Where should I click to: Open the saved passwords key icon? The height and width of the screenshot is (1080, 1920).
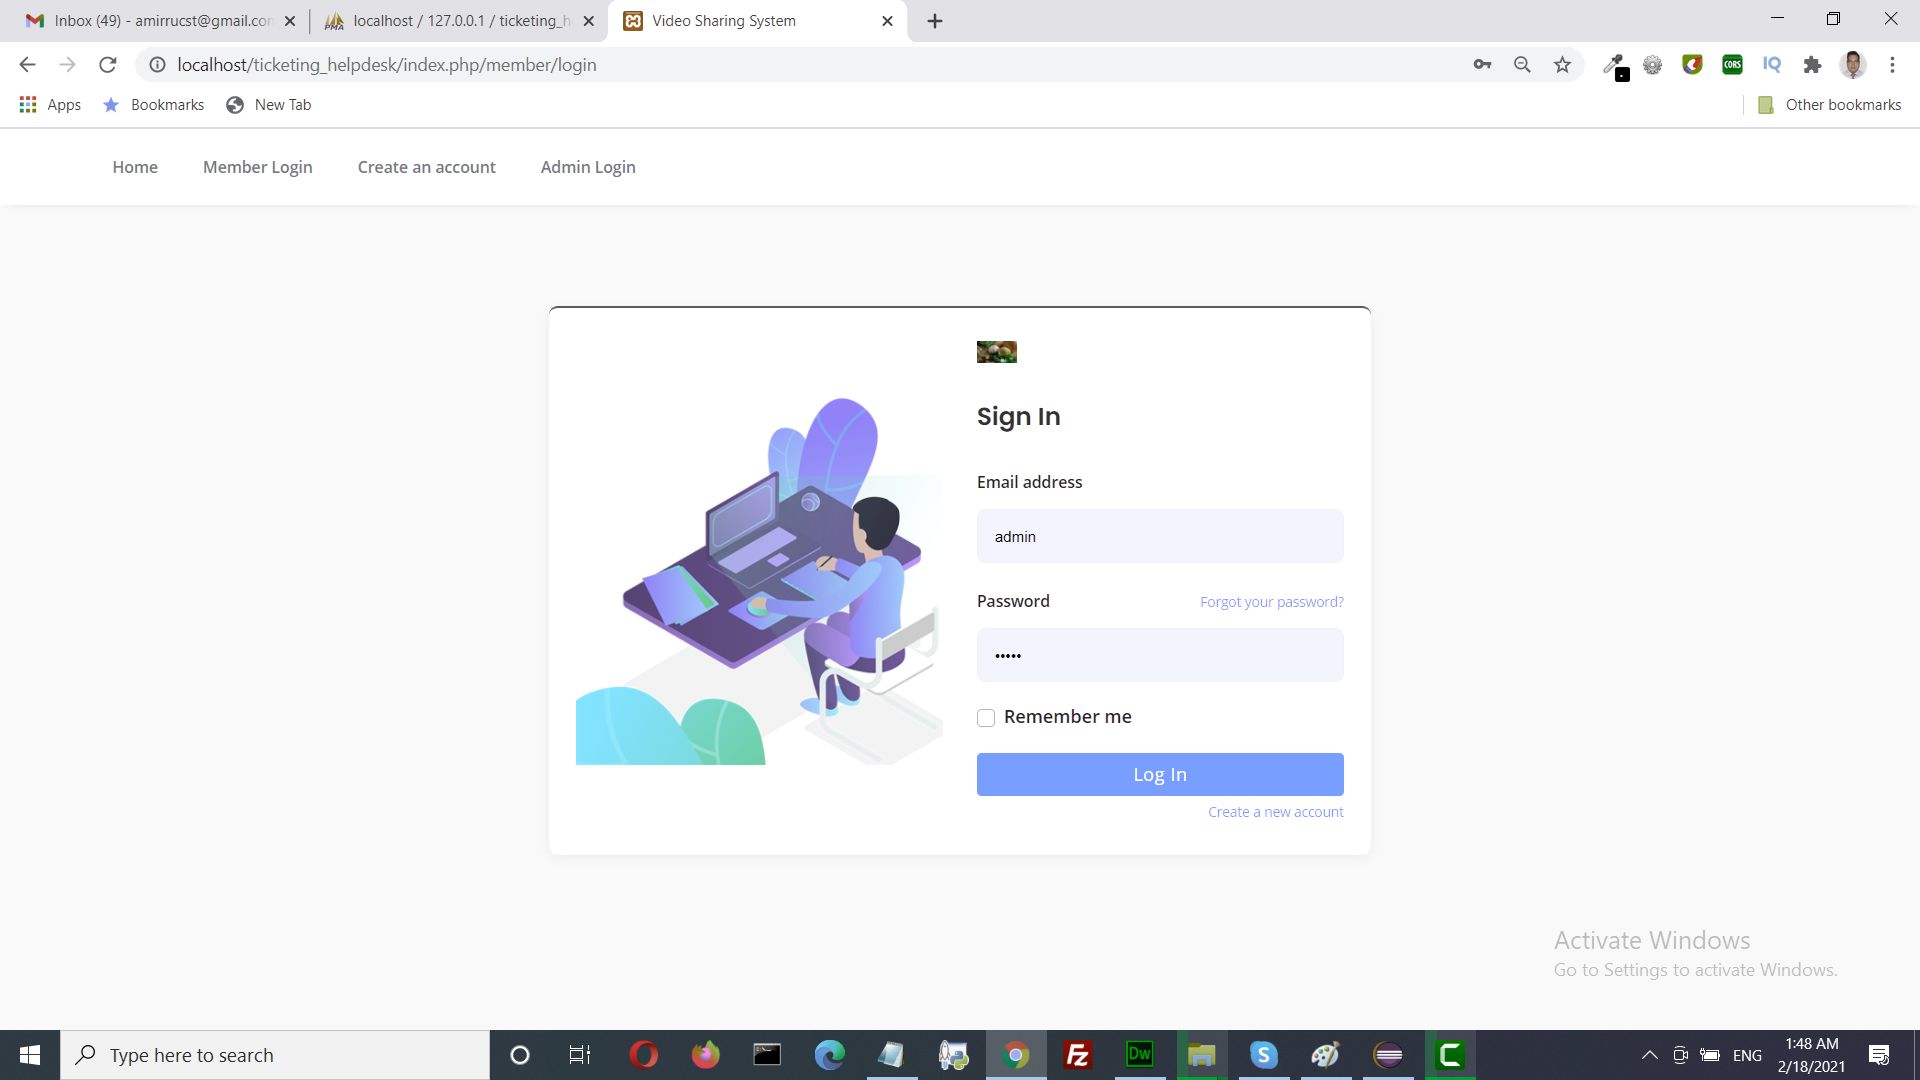coord(1482,65)
